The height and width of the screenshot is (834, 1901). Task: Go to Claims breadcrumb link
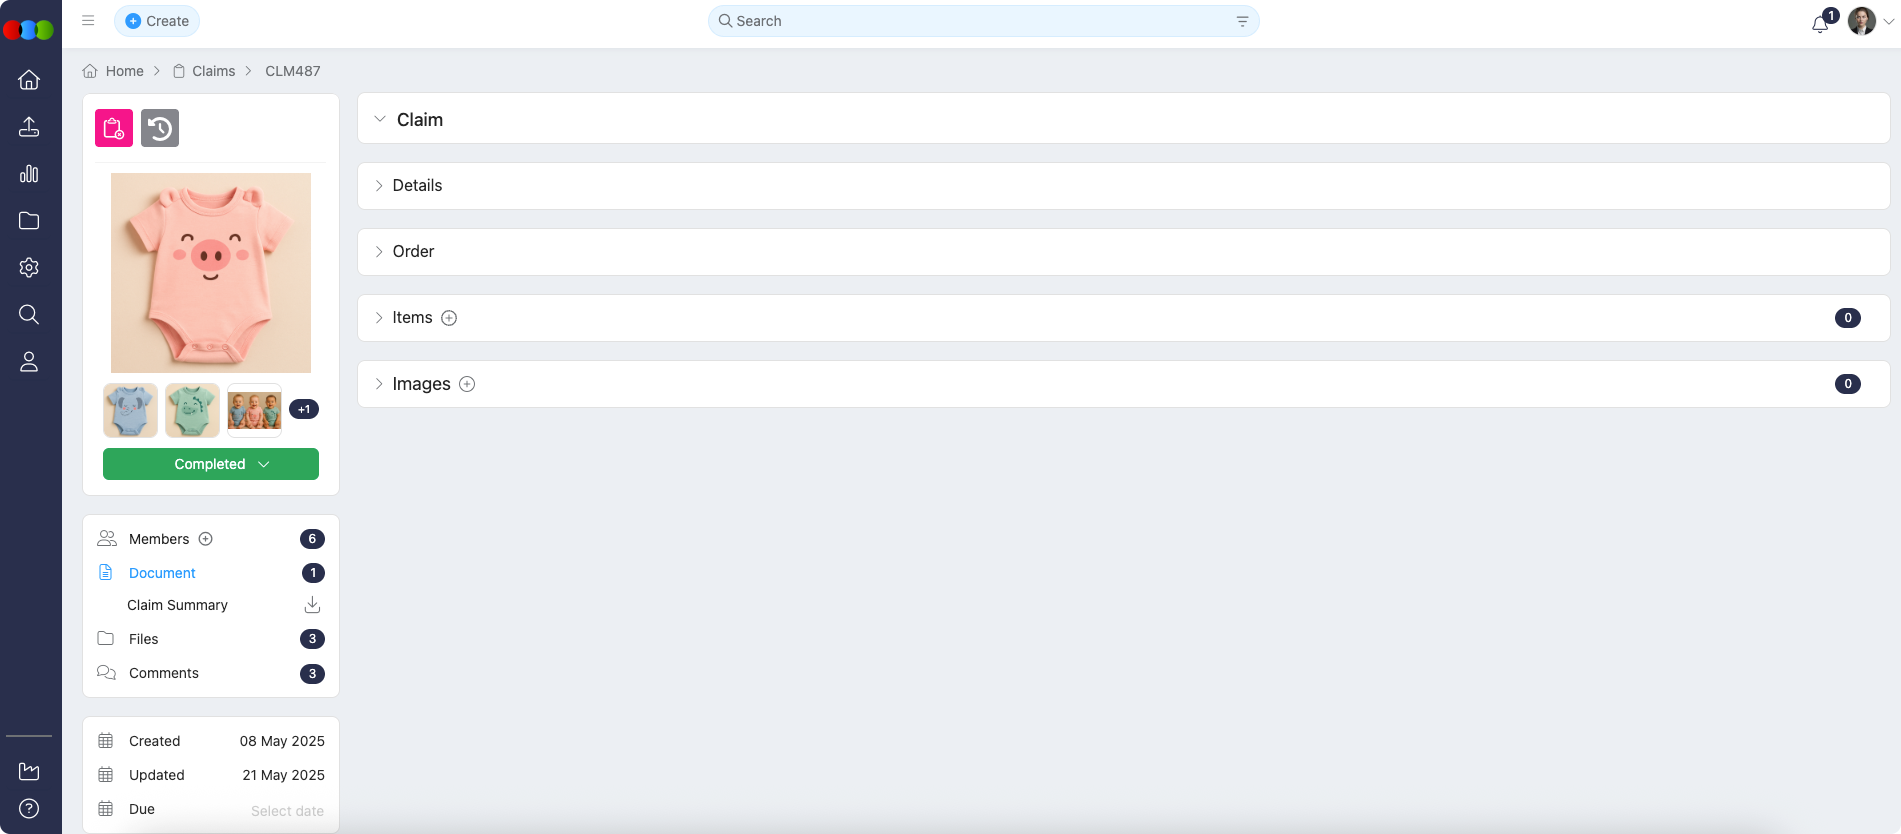[213, 71]
